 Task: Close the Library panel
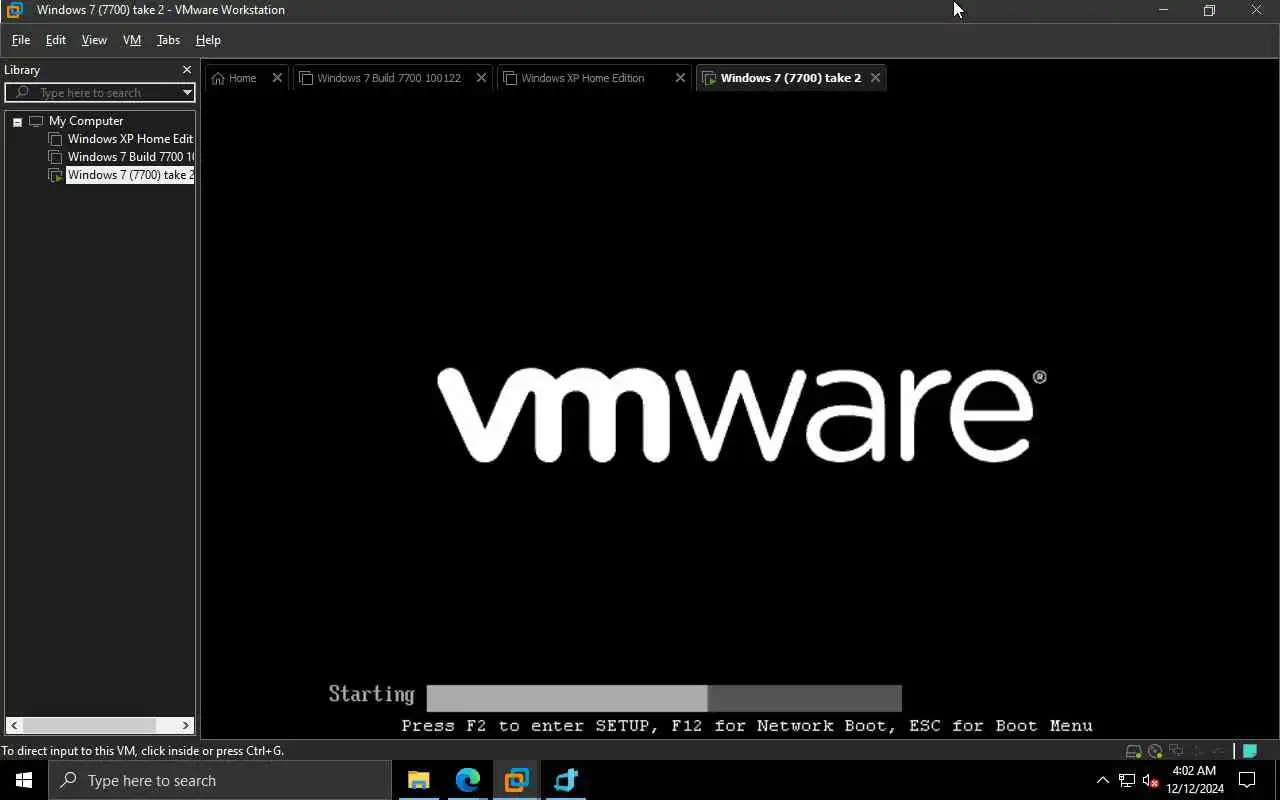[186, 70]
